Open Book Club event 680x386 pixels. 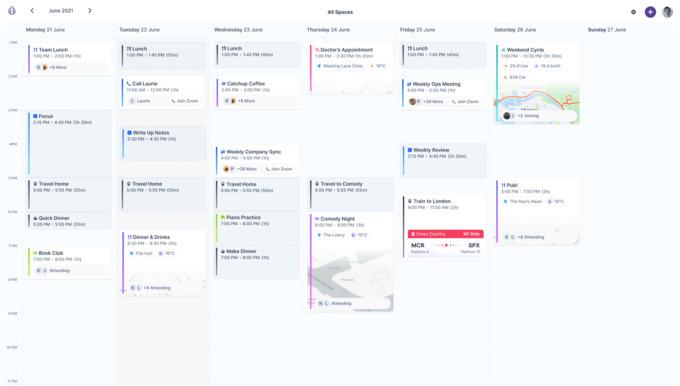(69, 262)
